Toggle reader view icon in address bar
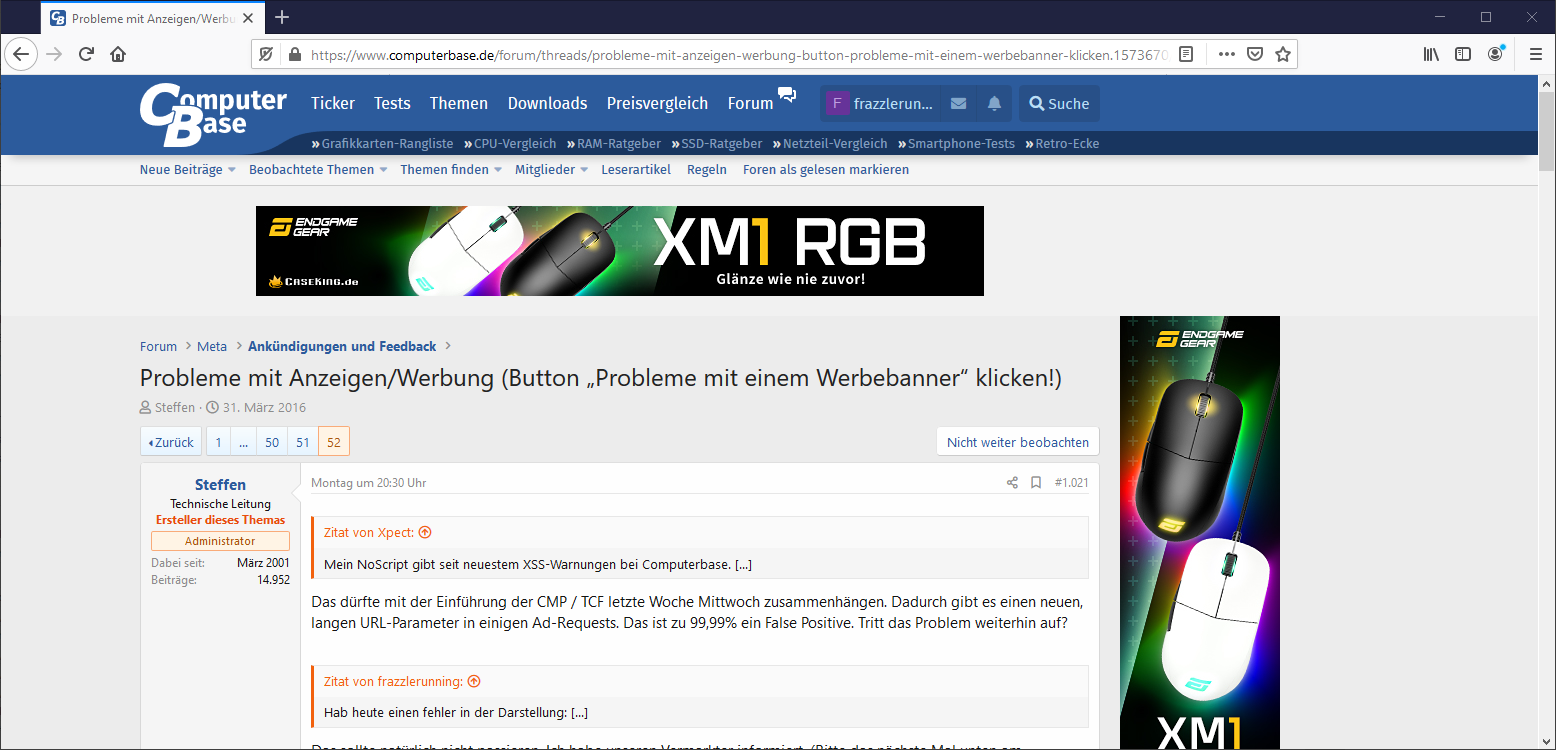The width and height of the screenshot is (1556, 750). [1186, 54]
